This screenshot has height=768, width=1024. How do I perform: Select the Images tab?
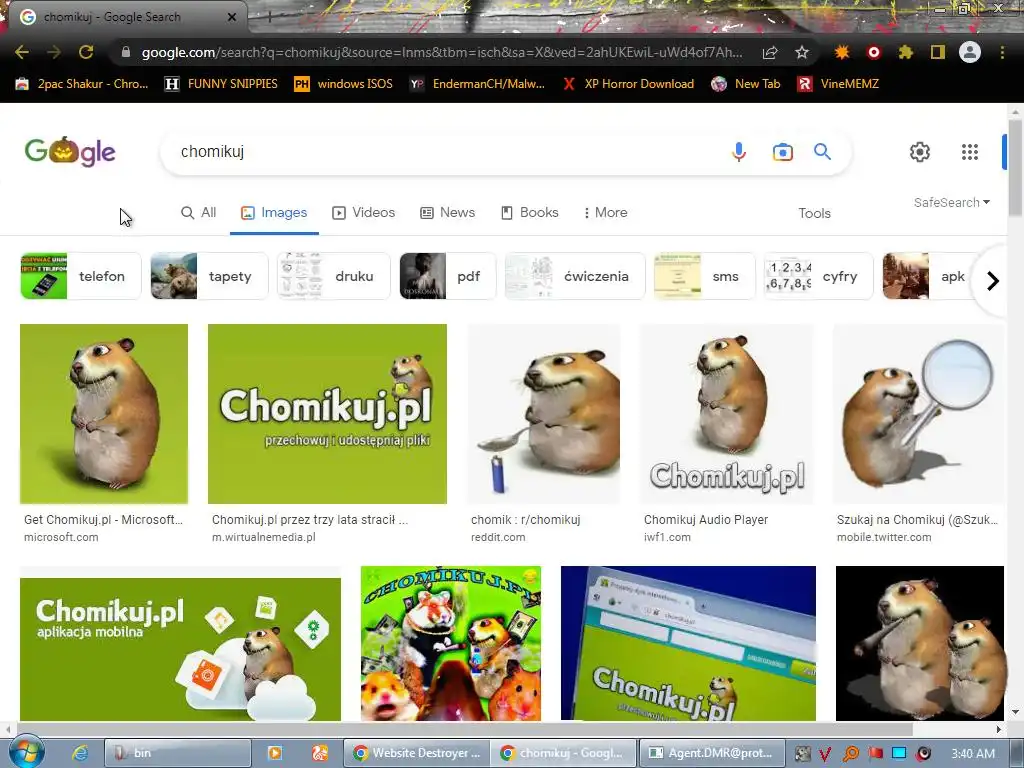point(274,213)
